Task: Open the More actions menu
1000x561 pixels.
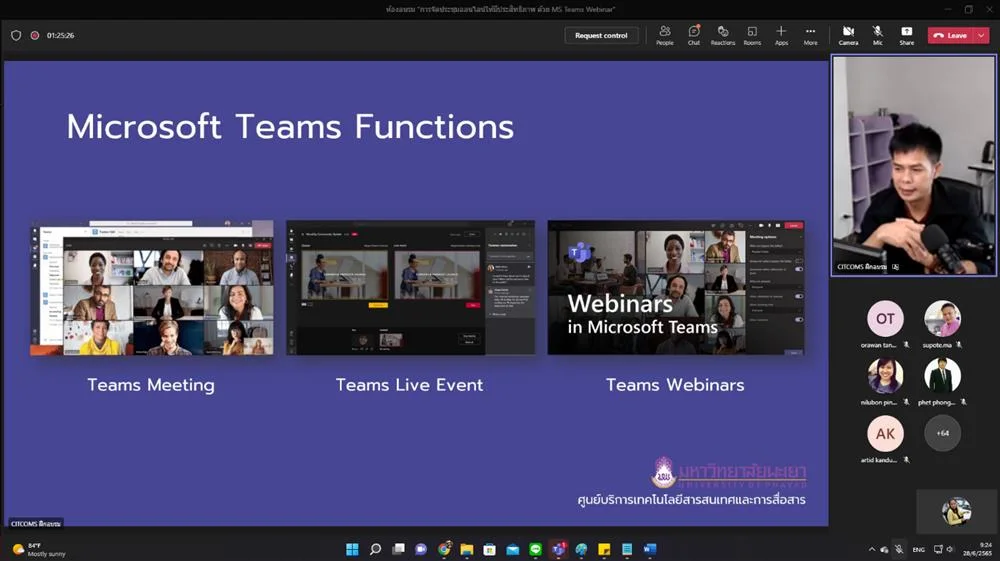Action: (x=810, y=35)
